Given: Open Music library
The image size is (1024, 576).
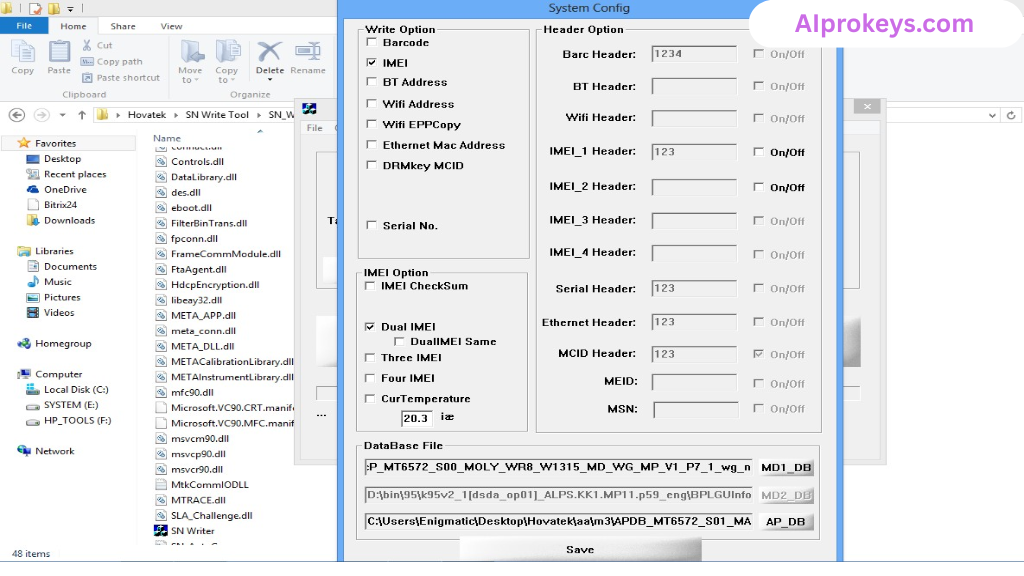Looking at the screenshot, I should (57, 281).
